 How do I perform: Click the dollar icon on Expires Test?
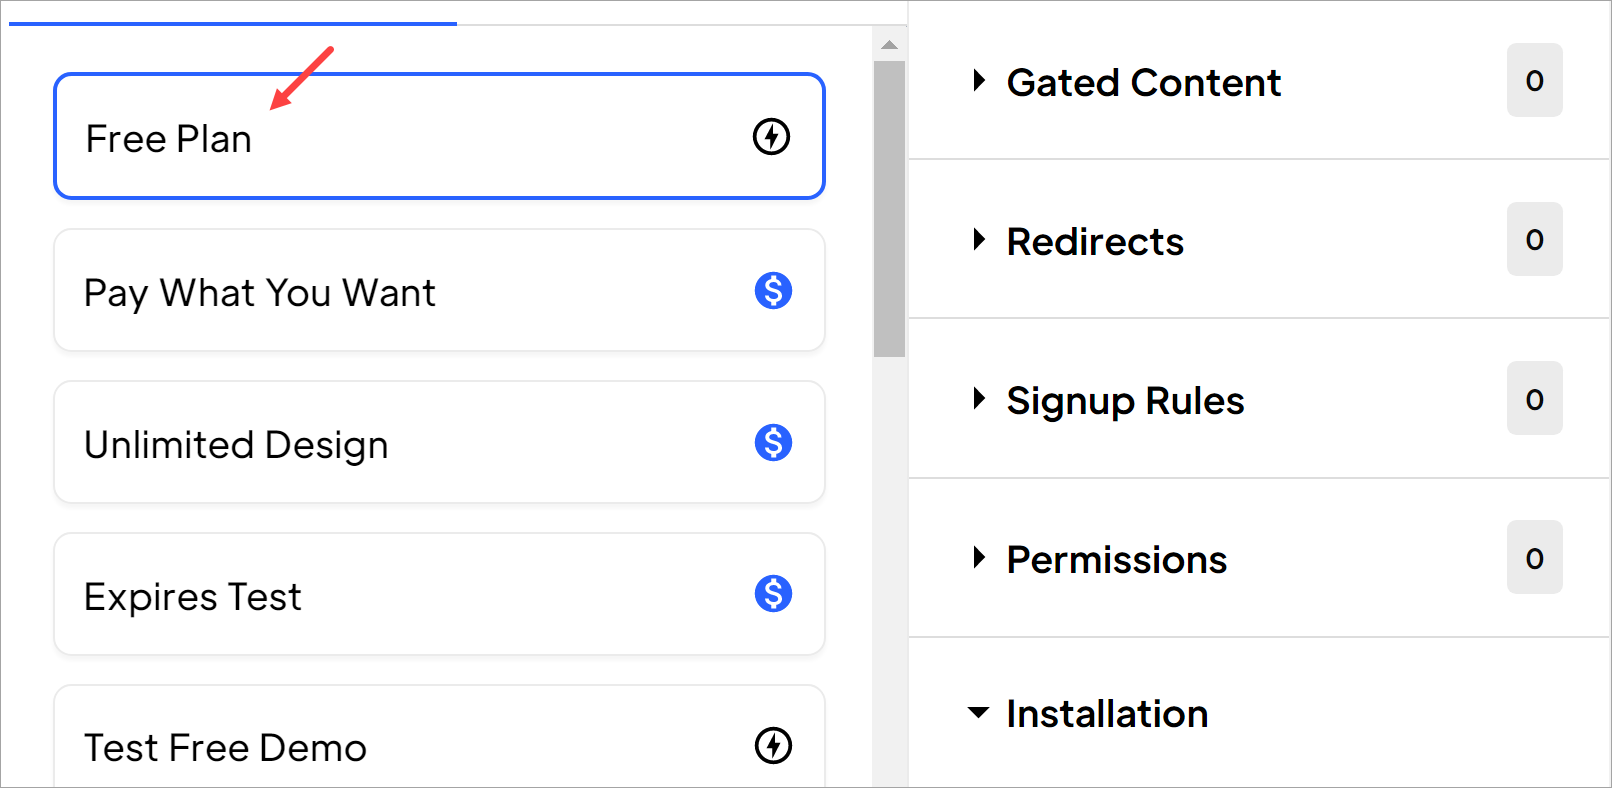point(773,594)
